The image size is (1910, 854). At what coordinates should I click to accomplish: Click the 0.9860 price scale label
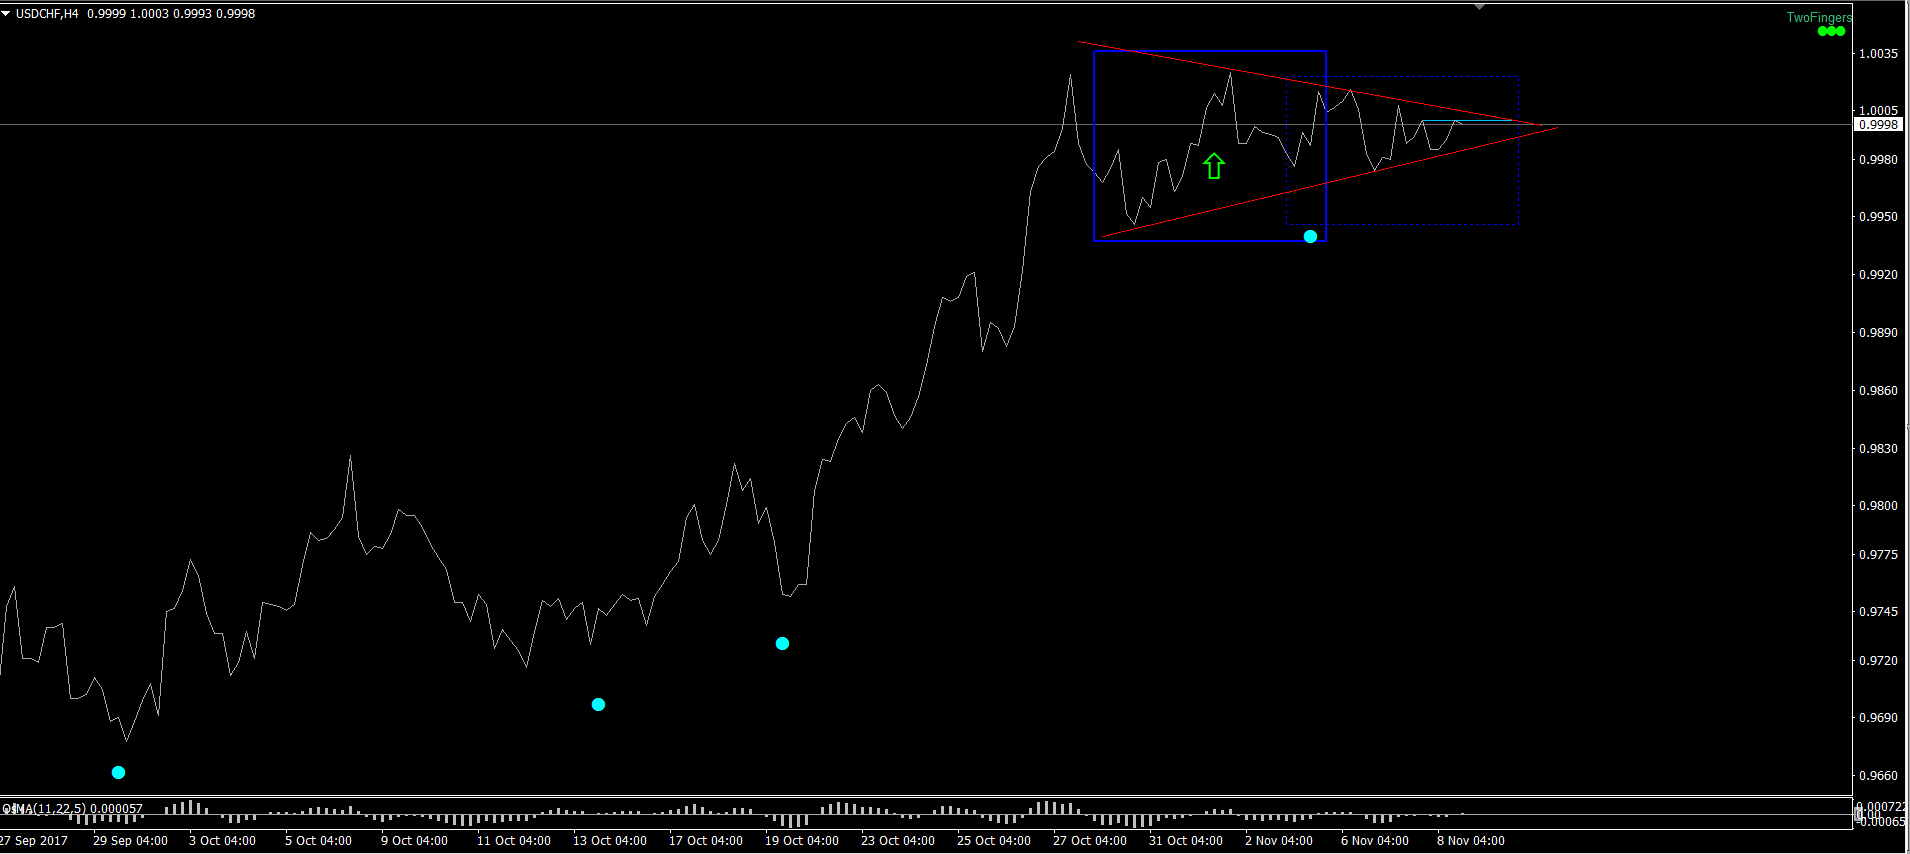pos(1878,391)
